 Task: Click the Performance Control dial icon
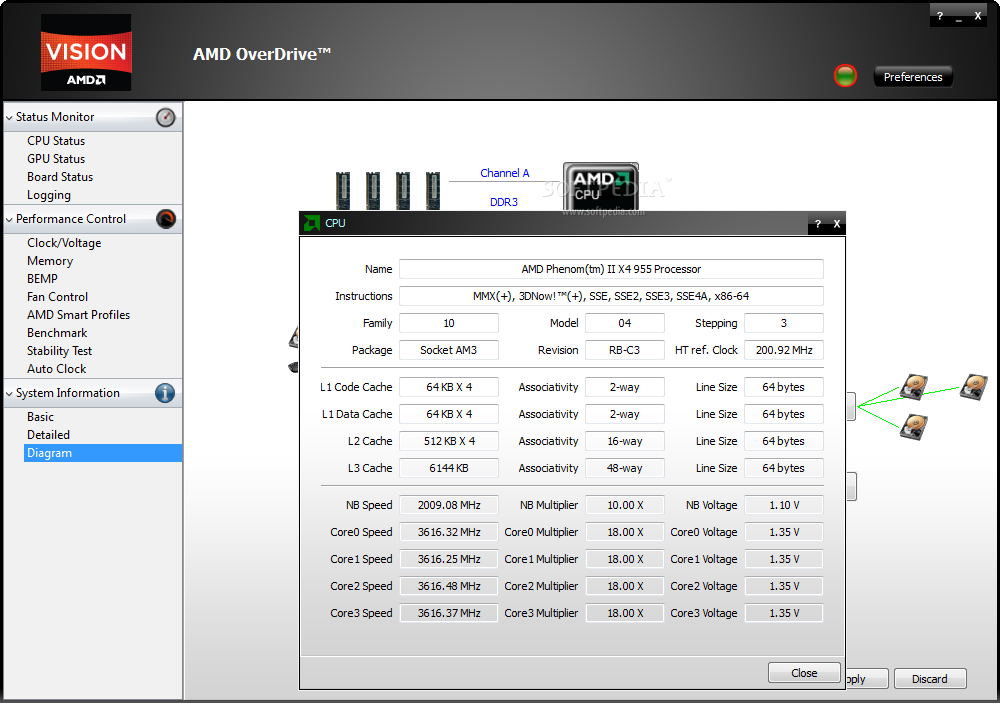[165, 219]
